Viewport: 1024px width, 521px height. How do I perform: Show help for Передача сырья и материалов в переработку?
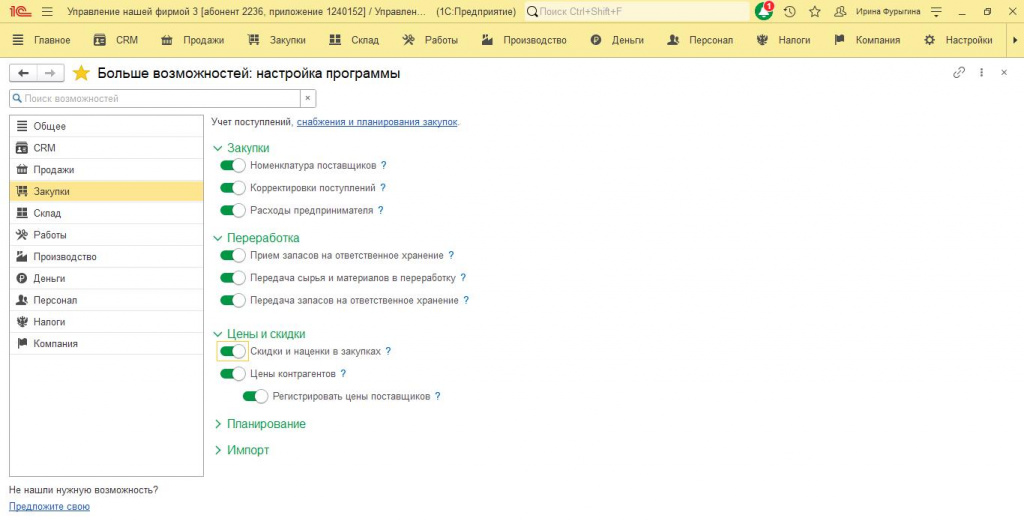pos(463,277)
